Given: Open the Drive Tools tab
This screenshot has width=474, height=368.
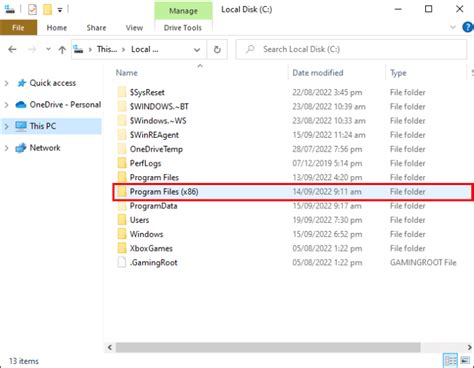Looking at the screenshot, I should [183, 28].
